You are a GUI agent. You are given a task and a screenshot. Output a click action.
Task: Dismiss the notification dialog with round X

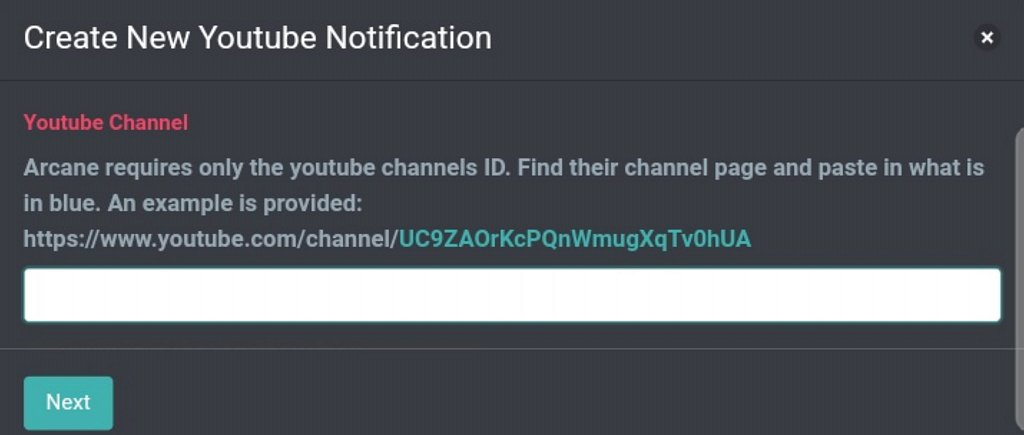(987, 38)
